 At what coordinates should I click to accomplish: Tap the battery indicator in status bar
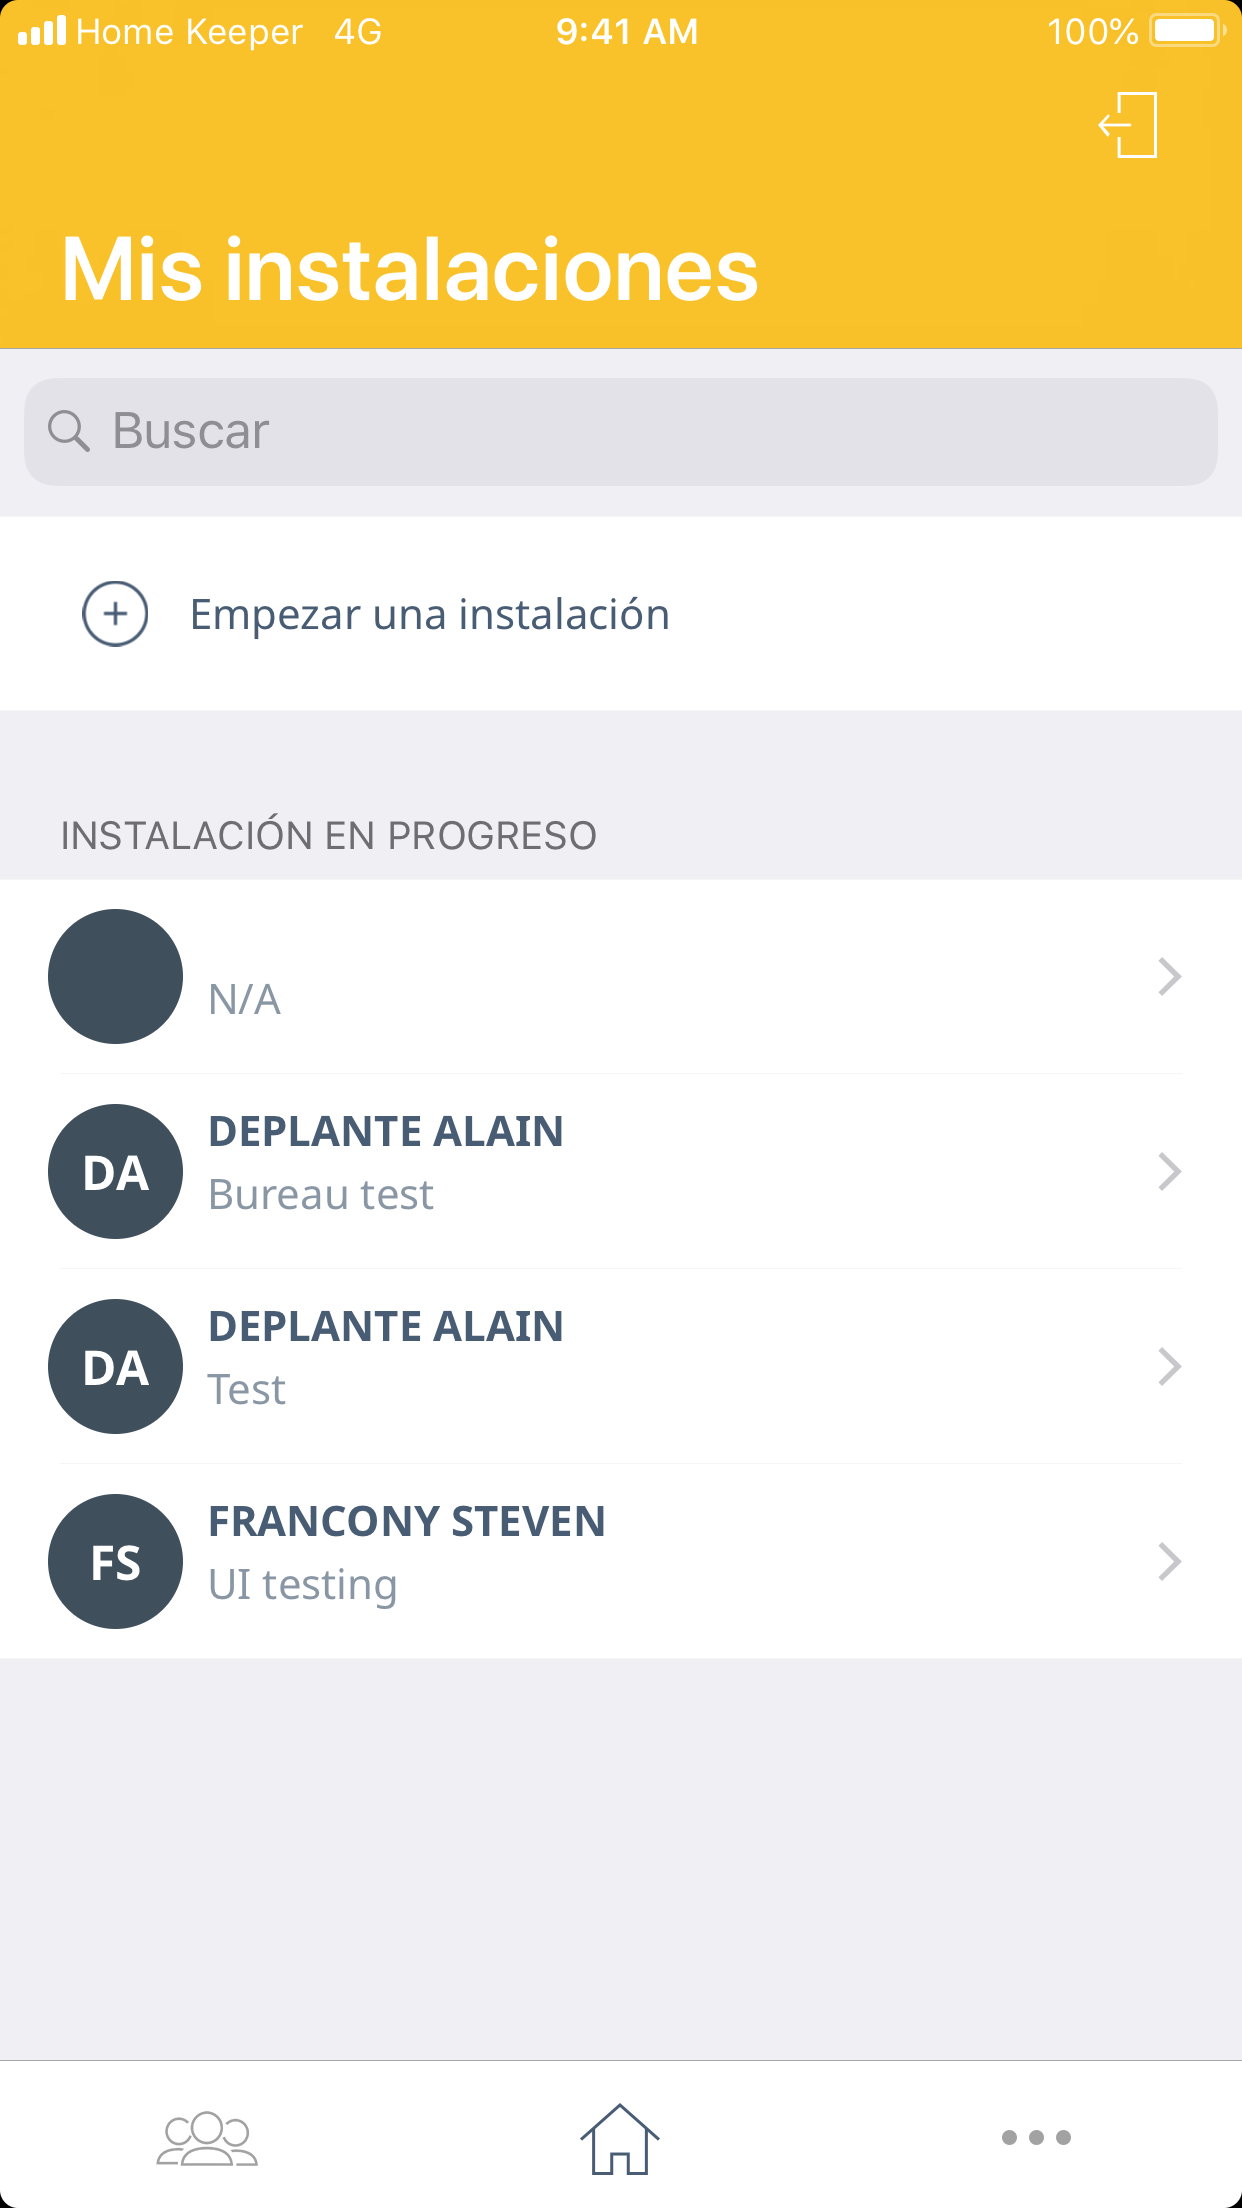coord(1187,31)
